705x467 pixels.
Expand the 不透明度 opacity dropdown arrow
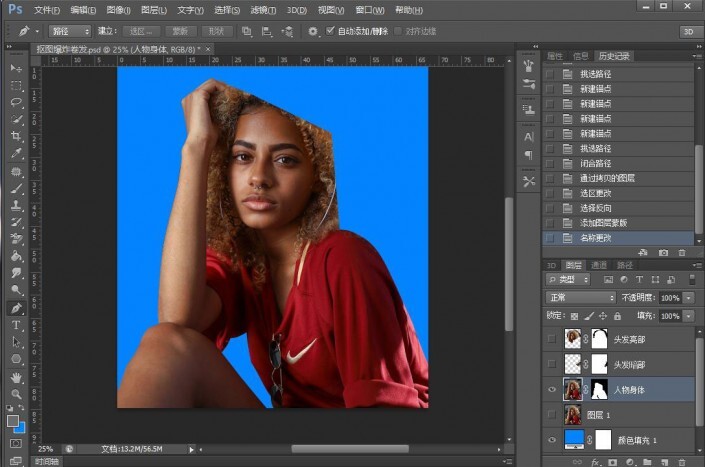[689, 298]
